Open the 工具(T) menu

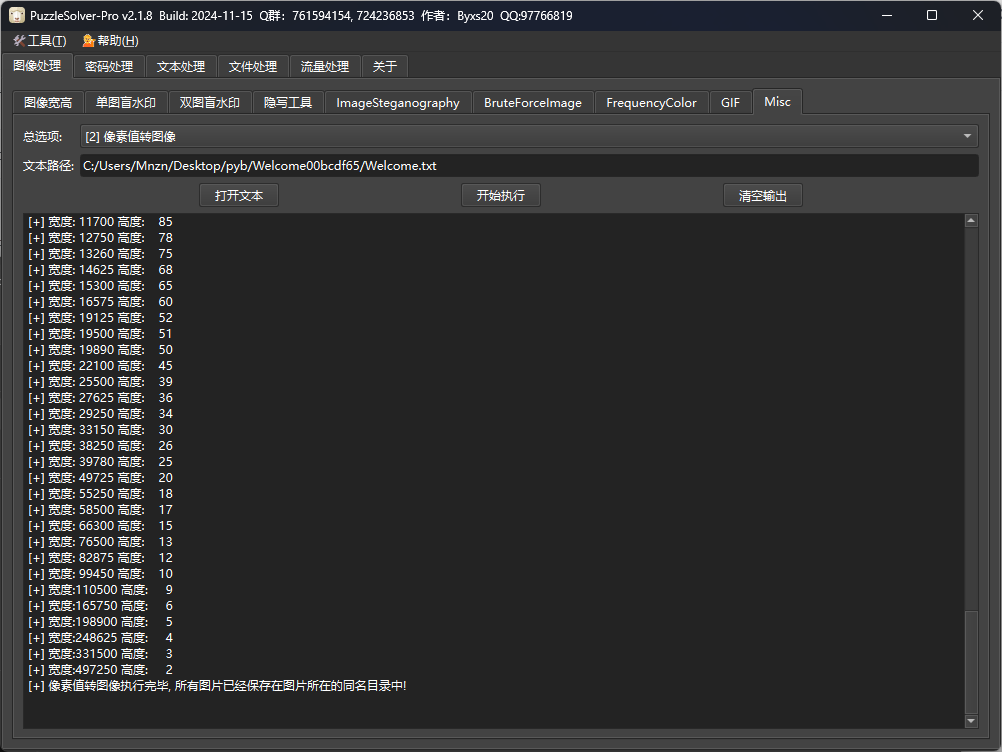coord(40,41)
